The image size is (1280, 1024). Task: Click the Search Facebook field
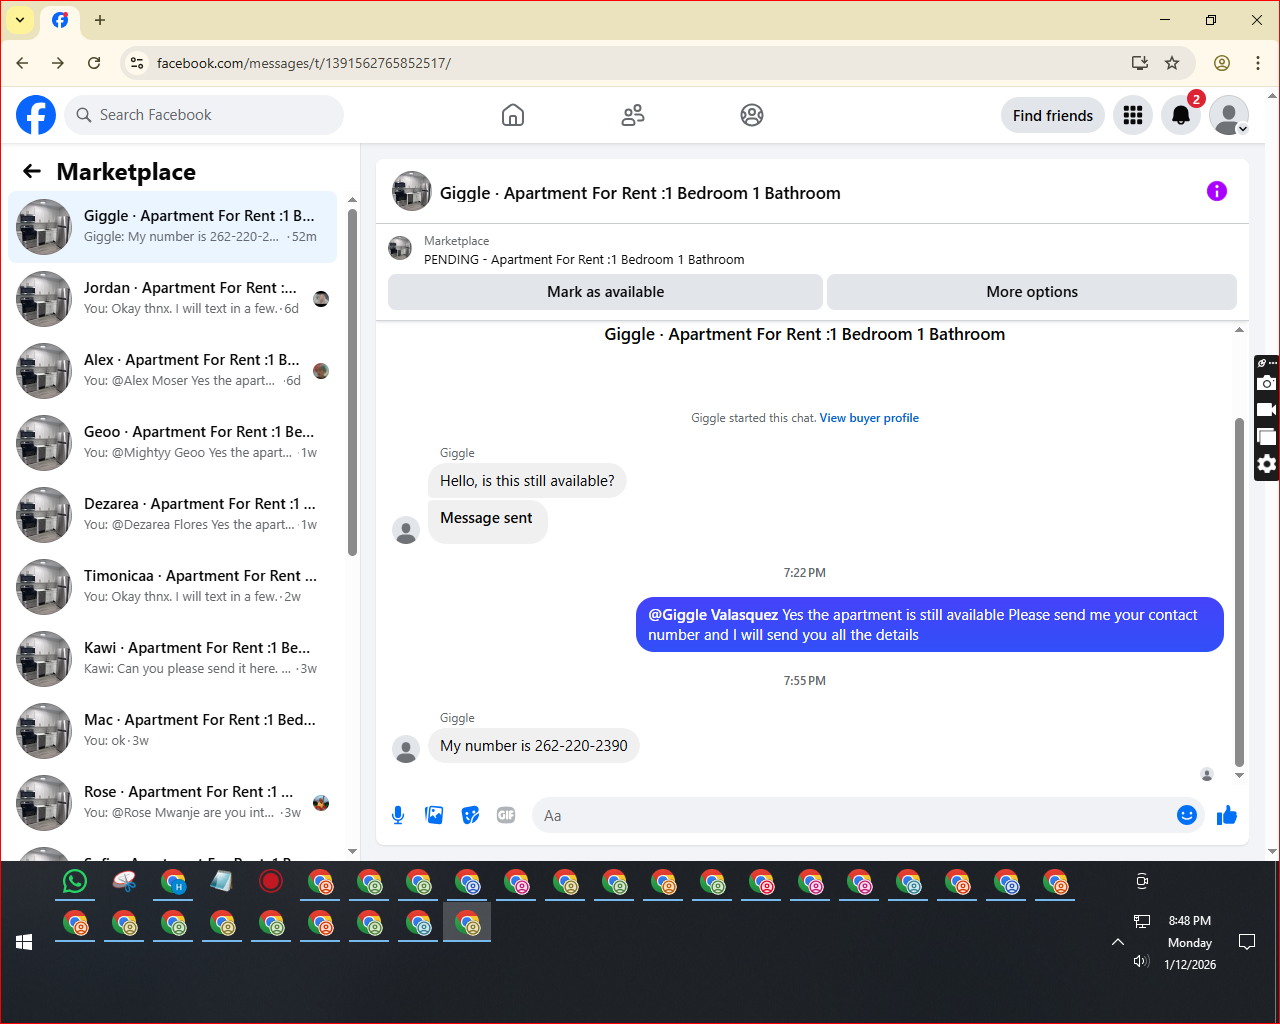click(x=204, y=115)
